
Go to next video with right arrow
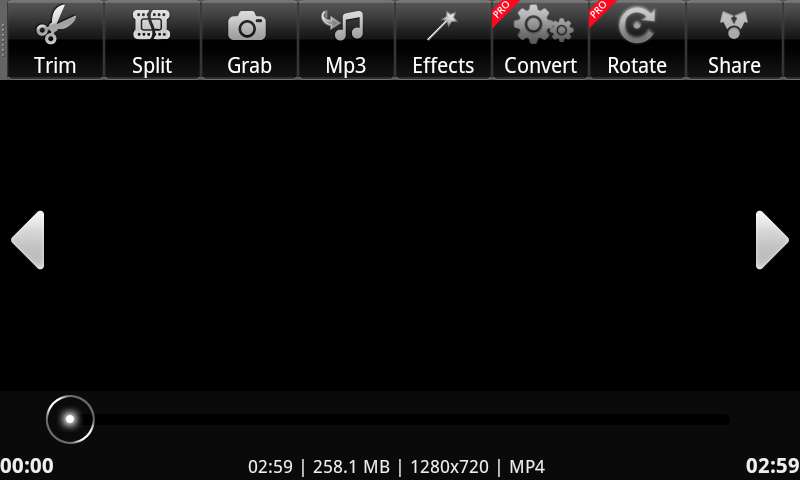(x=772, y=240)
